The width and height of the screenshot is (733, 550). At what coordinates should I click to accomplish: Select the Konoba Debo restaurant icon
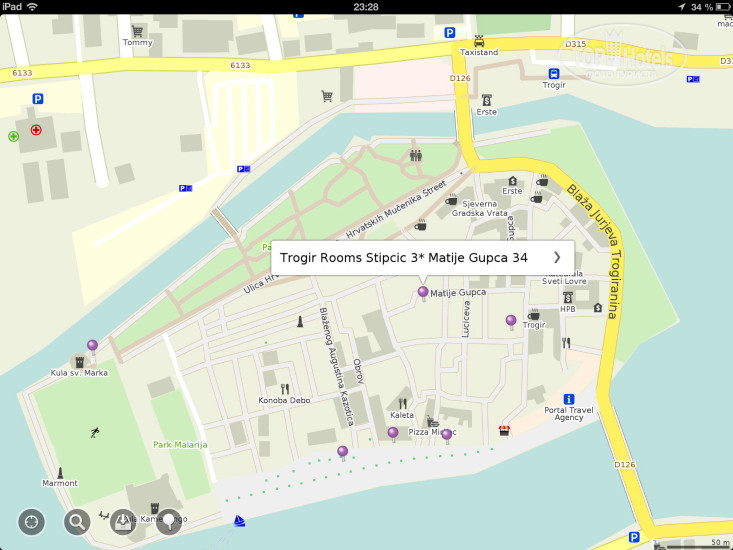[x=285, y=389]
